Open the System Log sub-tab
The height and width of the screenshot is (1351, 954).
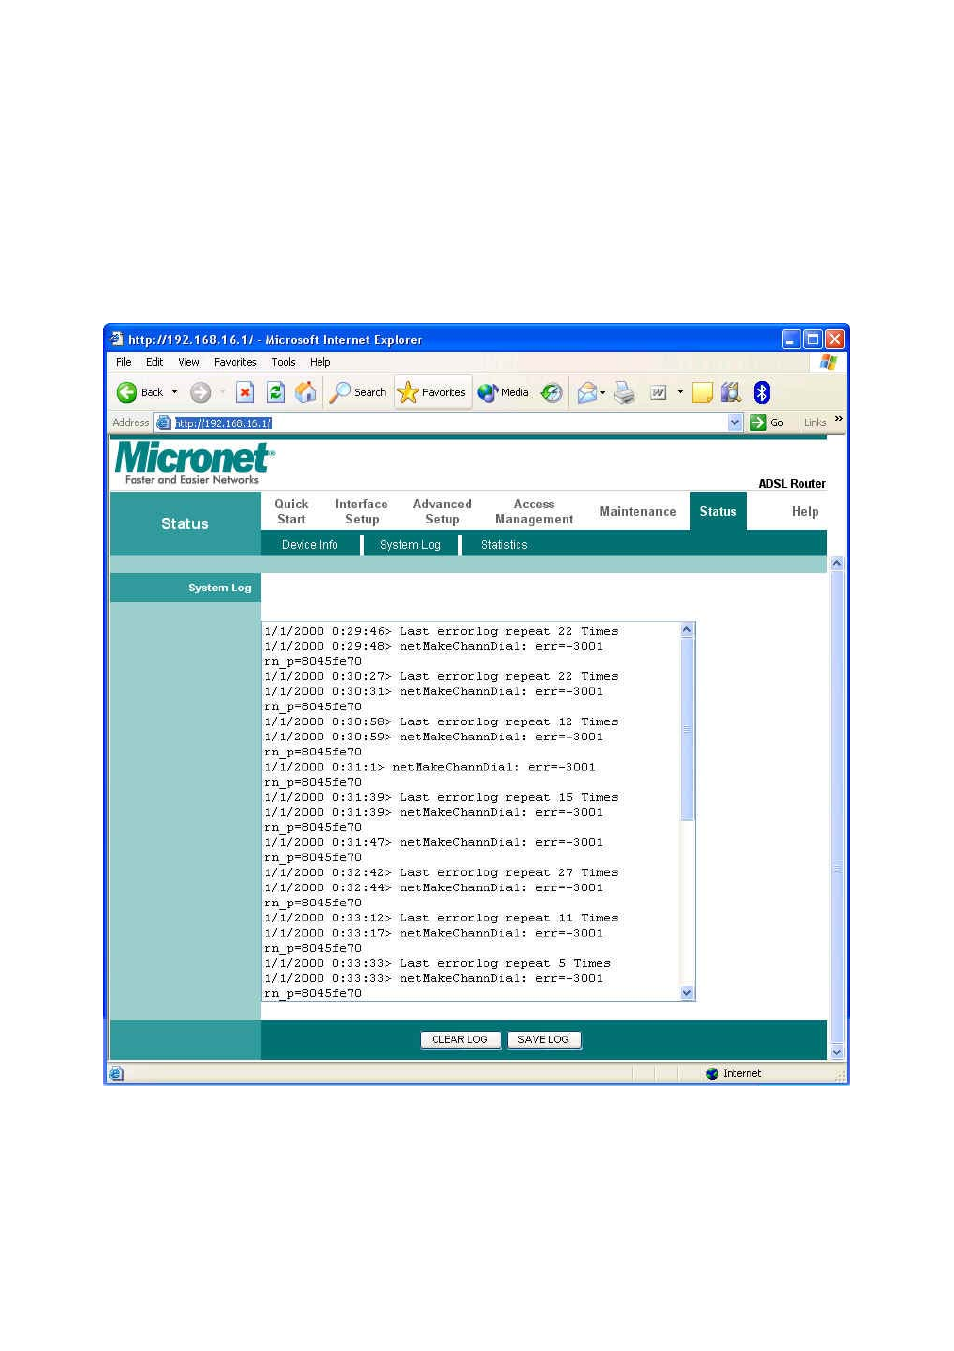click(410, 544)
